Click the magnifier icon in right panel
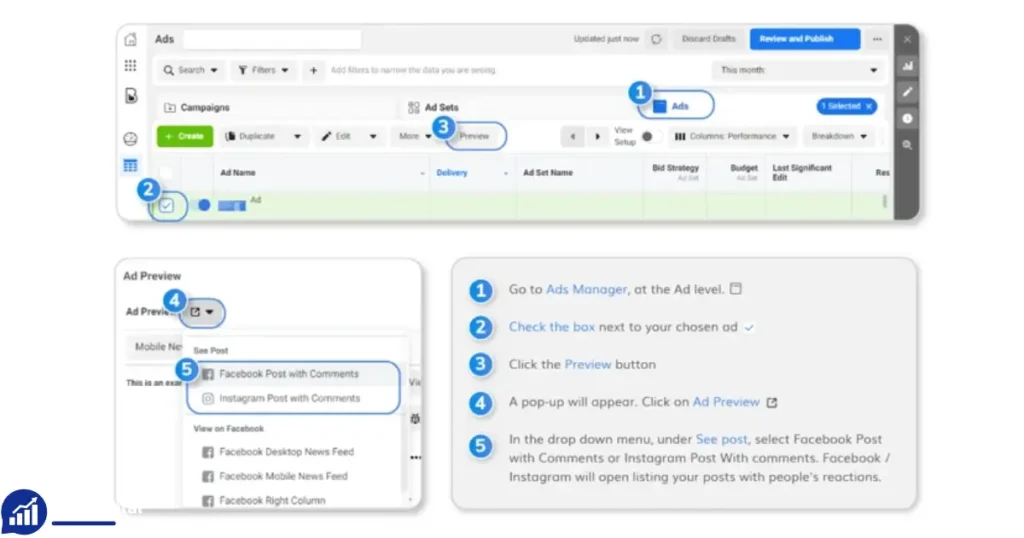The height and width of the screenshot is (538, 1024). [x=907, y=145]
